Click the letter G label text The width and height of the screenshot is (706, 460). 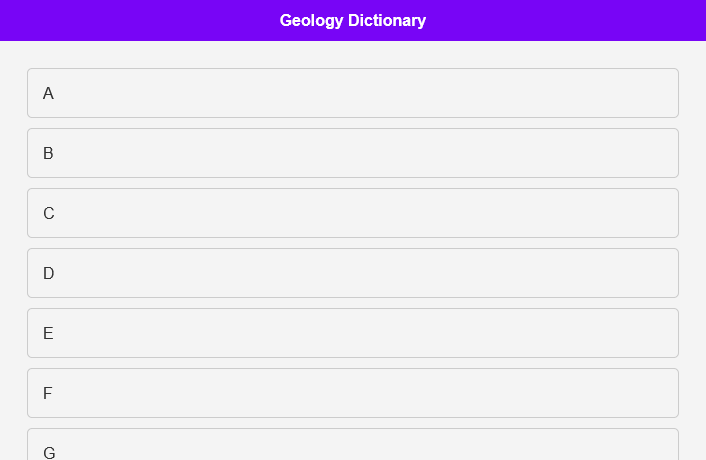(x=49, y=452)
